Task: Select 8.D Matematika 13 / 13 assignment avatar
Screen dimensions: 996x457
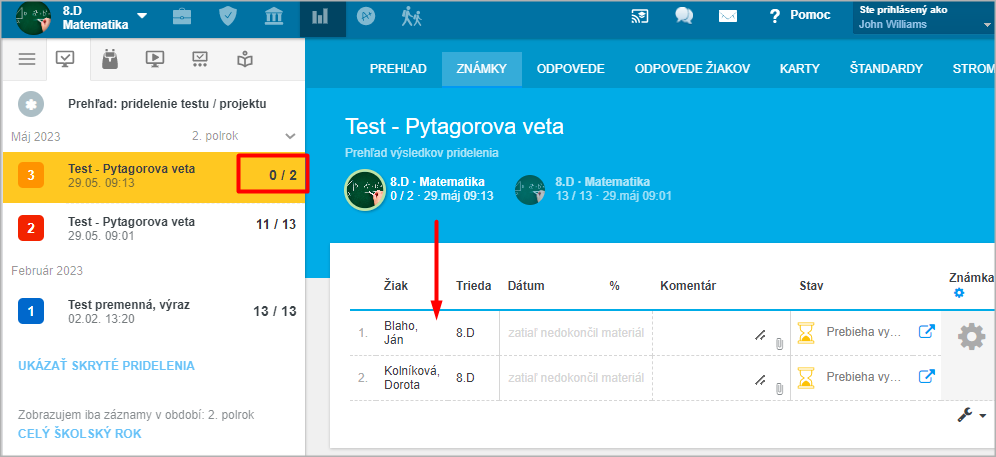Action: pos(530,189)
